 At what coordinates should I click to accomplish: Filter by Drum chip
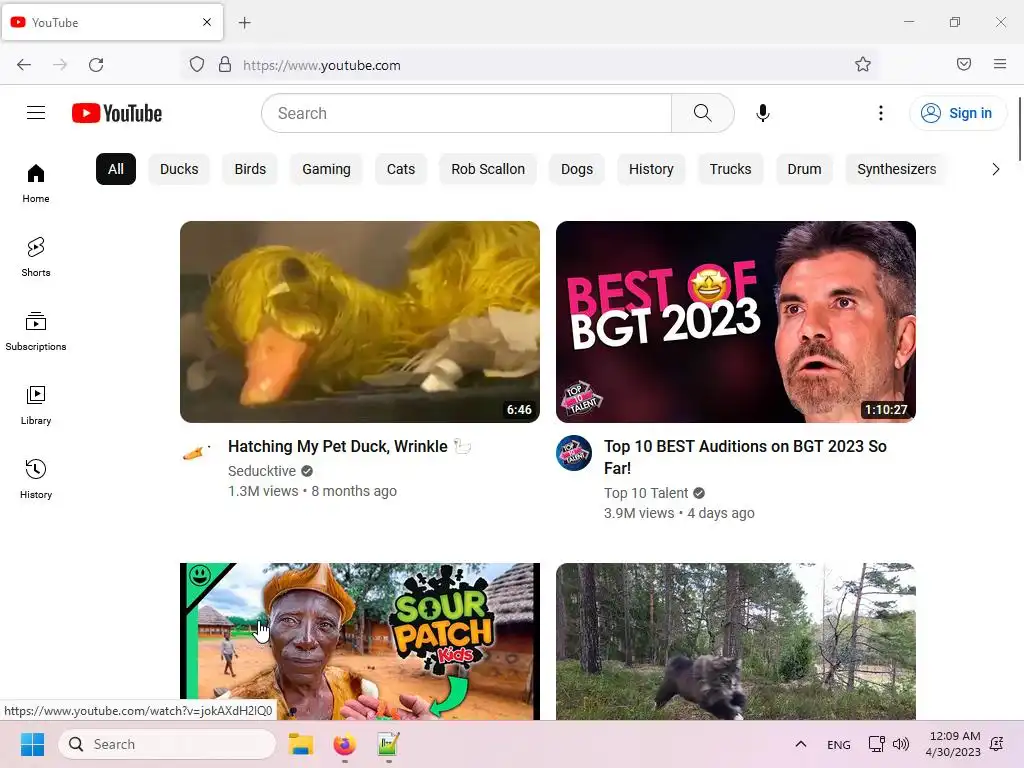click(x=804, y=169)
